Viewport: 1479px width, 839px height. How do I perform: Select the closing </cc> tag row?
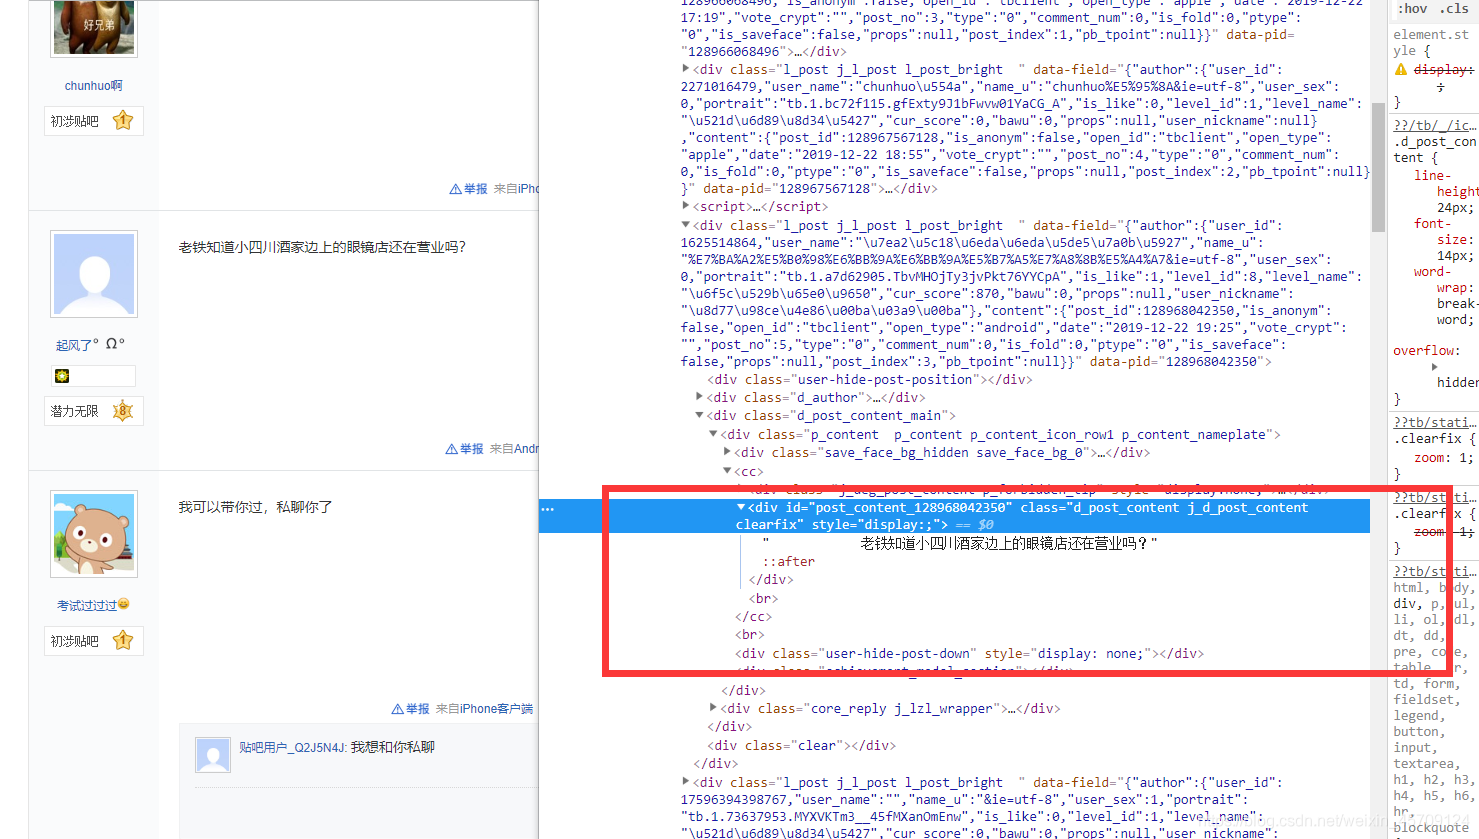pyautogui.click(x=753, y=617)
